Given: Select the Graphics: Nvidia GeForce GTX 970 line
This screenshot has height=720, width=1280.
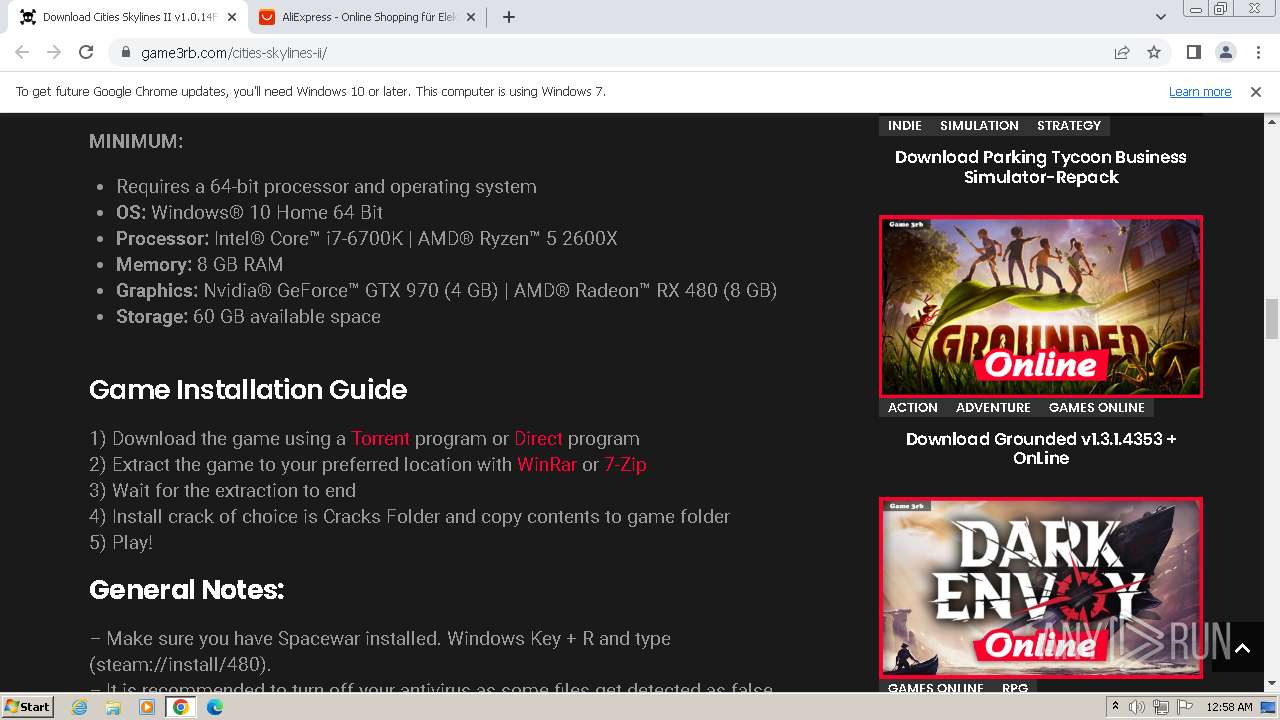Looking at the screenshot, I should click(446, 290).
